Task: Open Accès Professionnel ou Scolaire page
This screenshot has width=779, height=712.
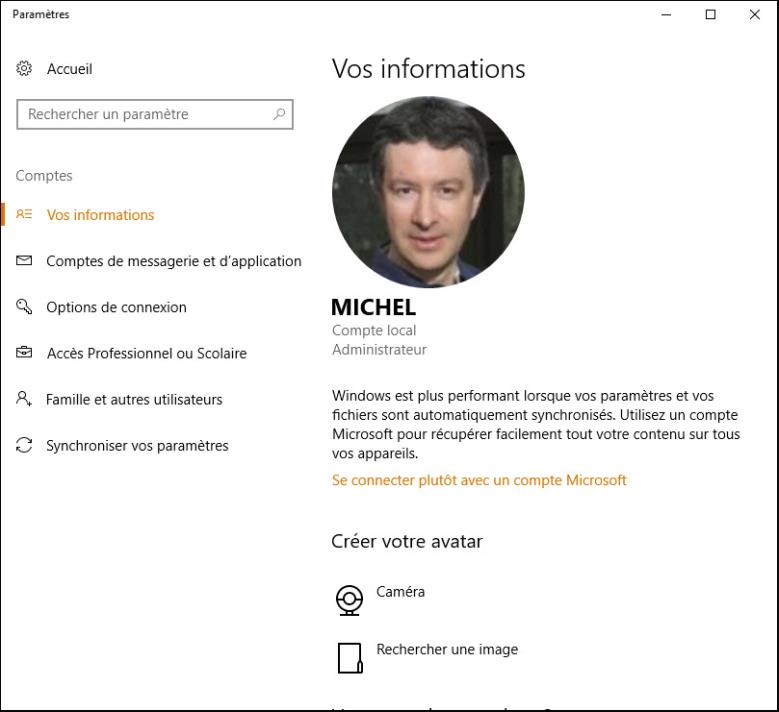Action: (146, 353)
